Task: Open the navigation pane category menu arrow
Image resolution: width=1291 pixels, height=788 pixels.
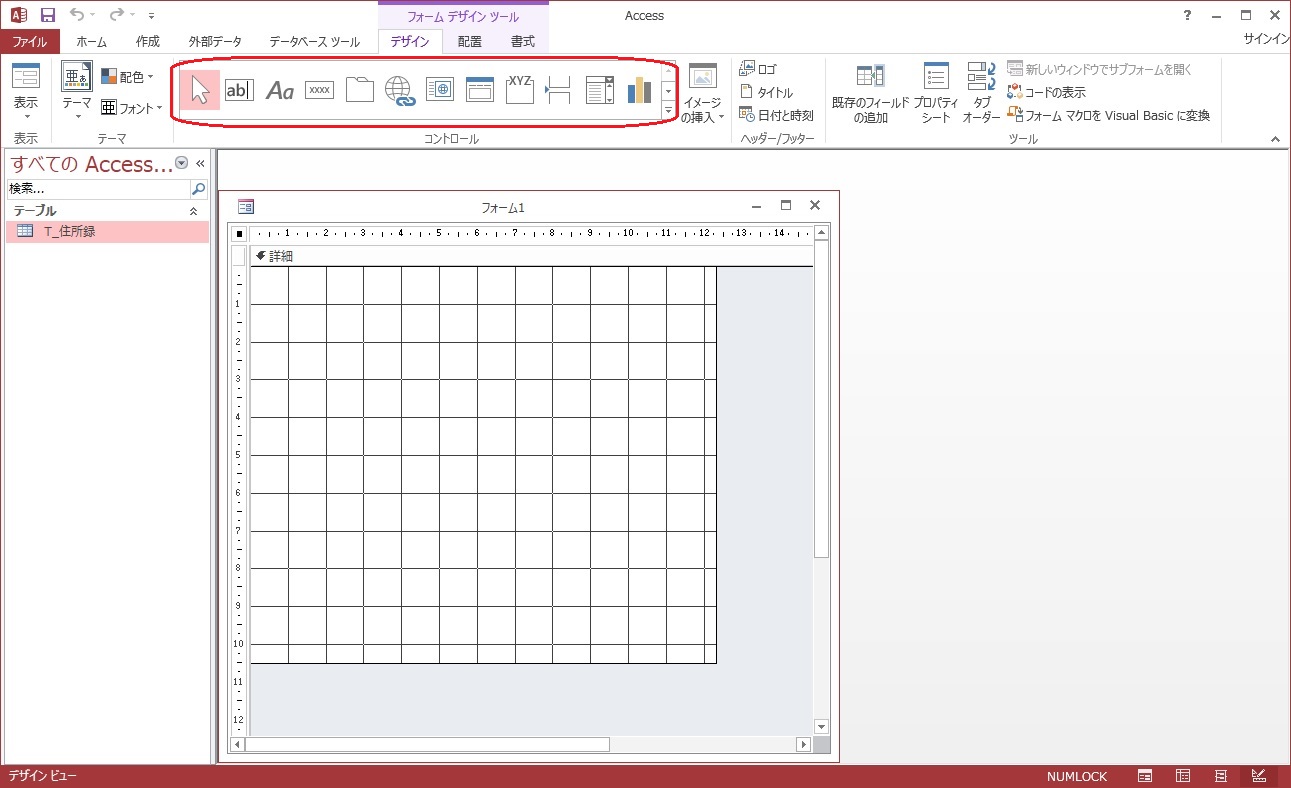Action: click(x=181, y=163)
